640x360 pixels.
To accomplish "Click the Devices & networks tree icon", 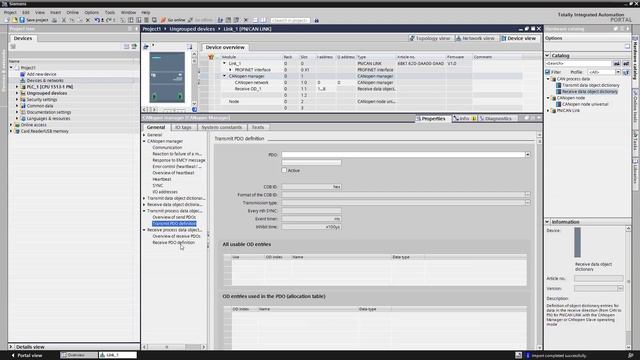I will pos(23,80).
